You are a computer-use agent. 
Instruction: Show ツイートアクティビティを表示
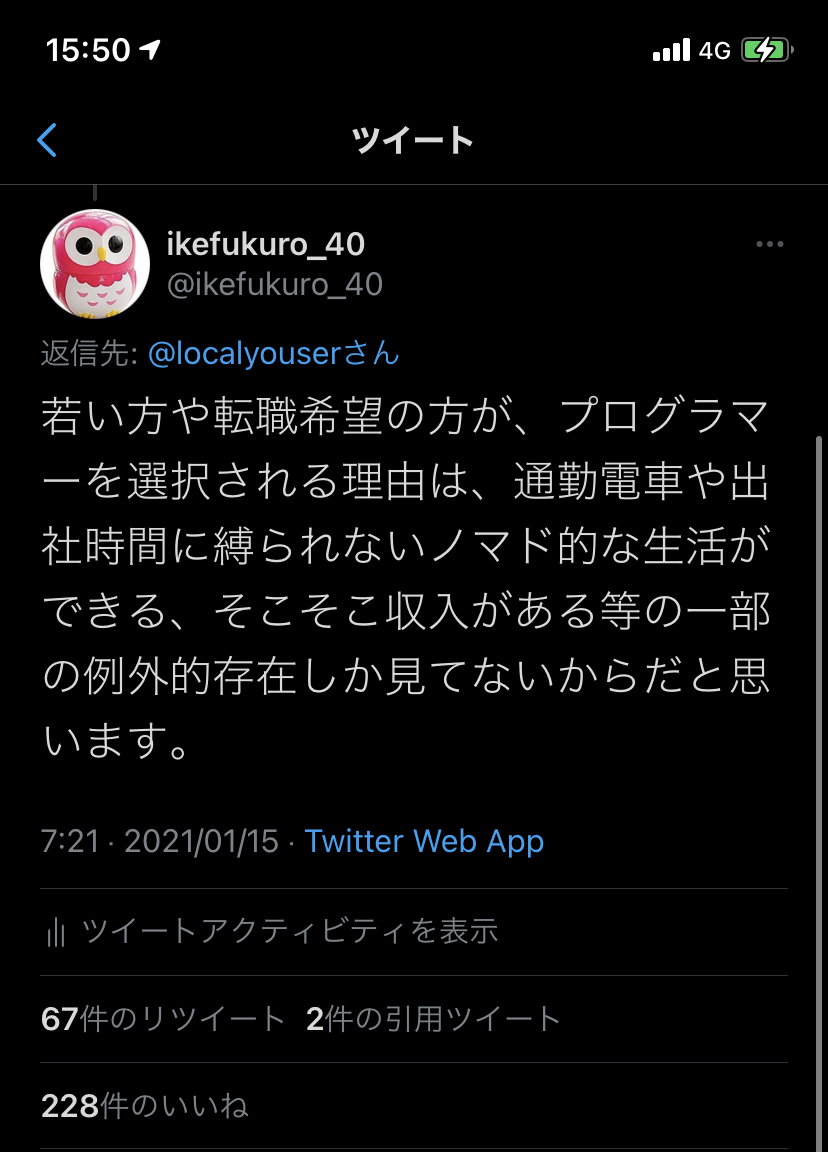coord(290,931)
